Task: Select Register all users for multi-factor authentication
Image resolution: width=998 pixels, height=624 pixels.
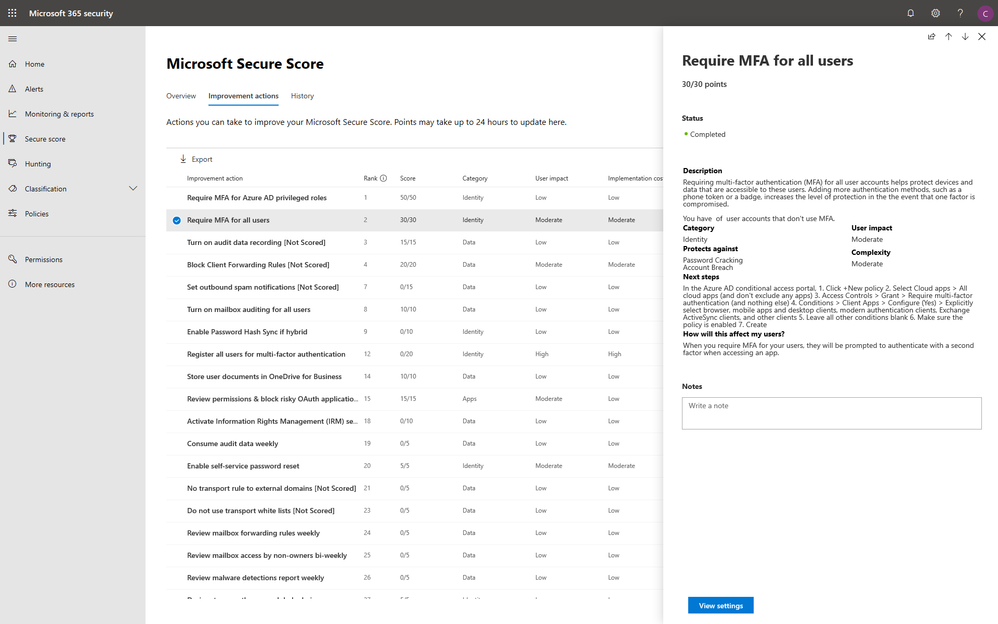Action: (x=414, y=354)
